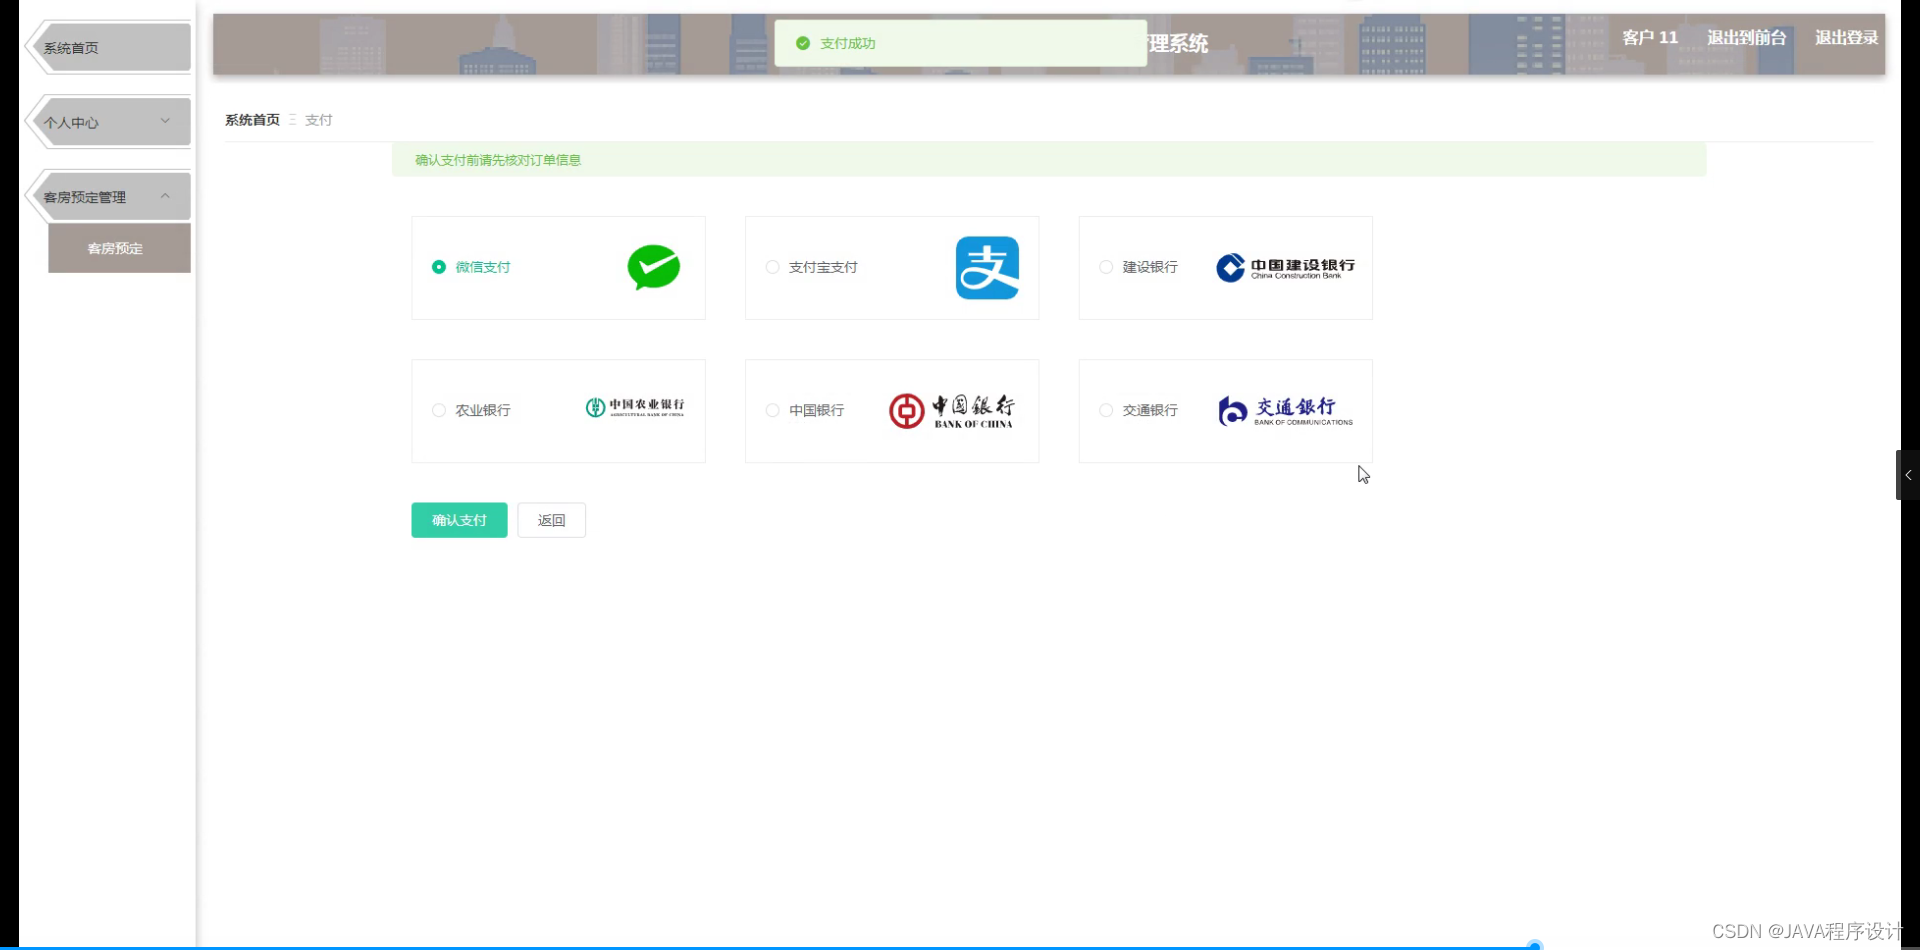Screen dimensions: 1920x950
Task: Click the 交通银行 option label
Action: pyautogui.click(x=1150, y=410)
